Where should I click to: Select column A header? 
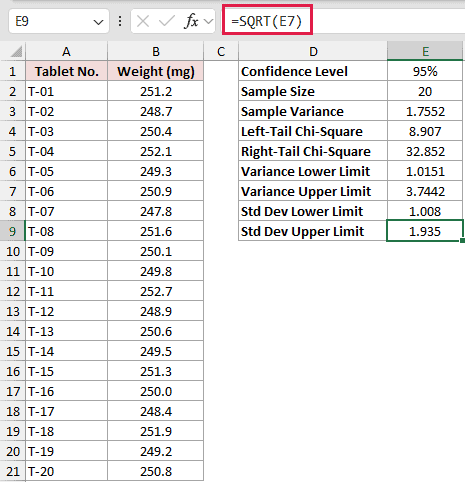pyautogui.click(x=66, y=51)
